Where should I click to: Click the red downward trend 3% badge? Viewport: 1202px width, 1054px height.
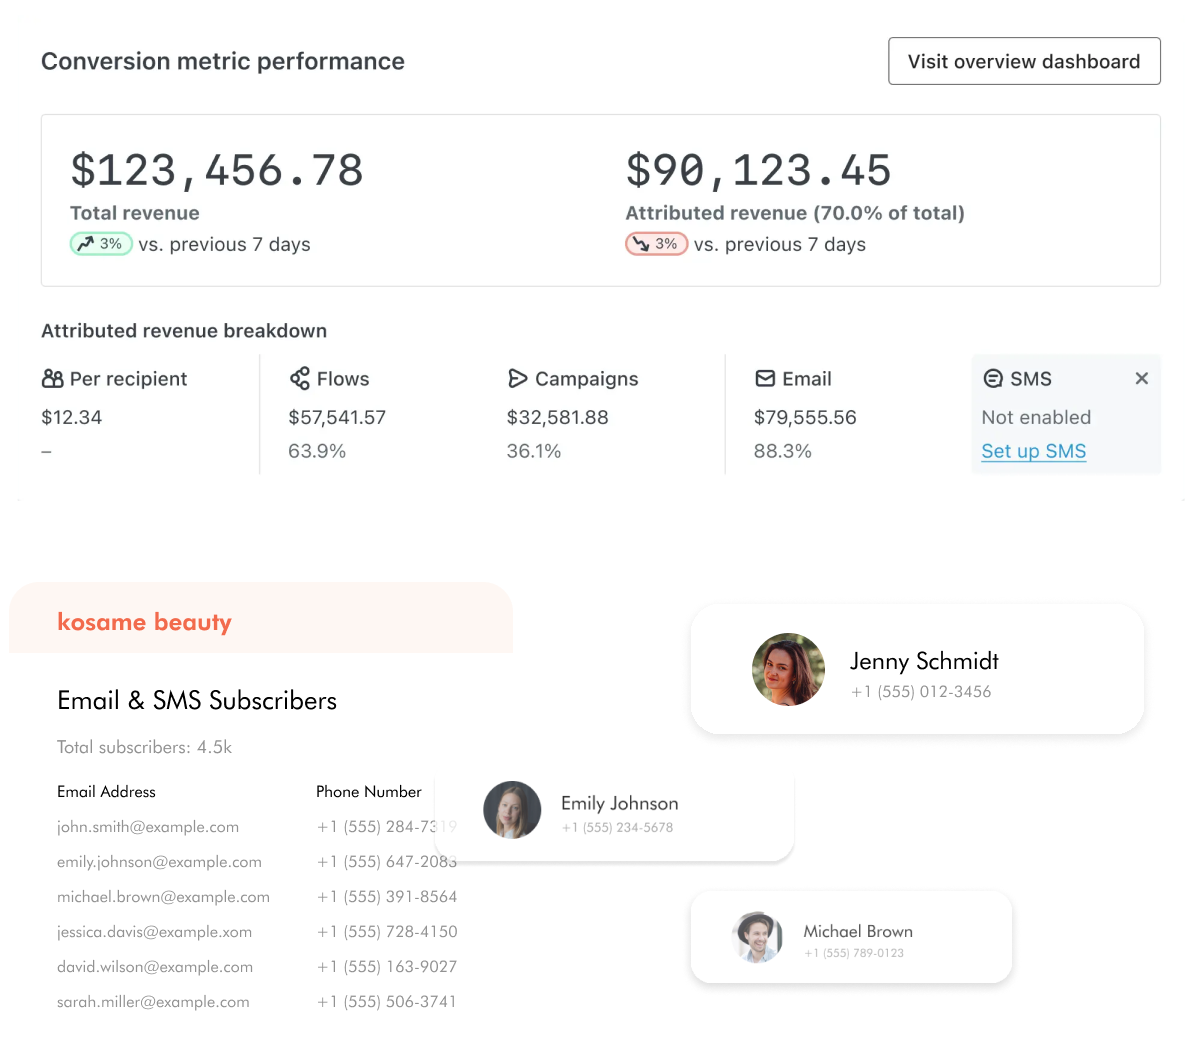(656, 244)
